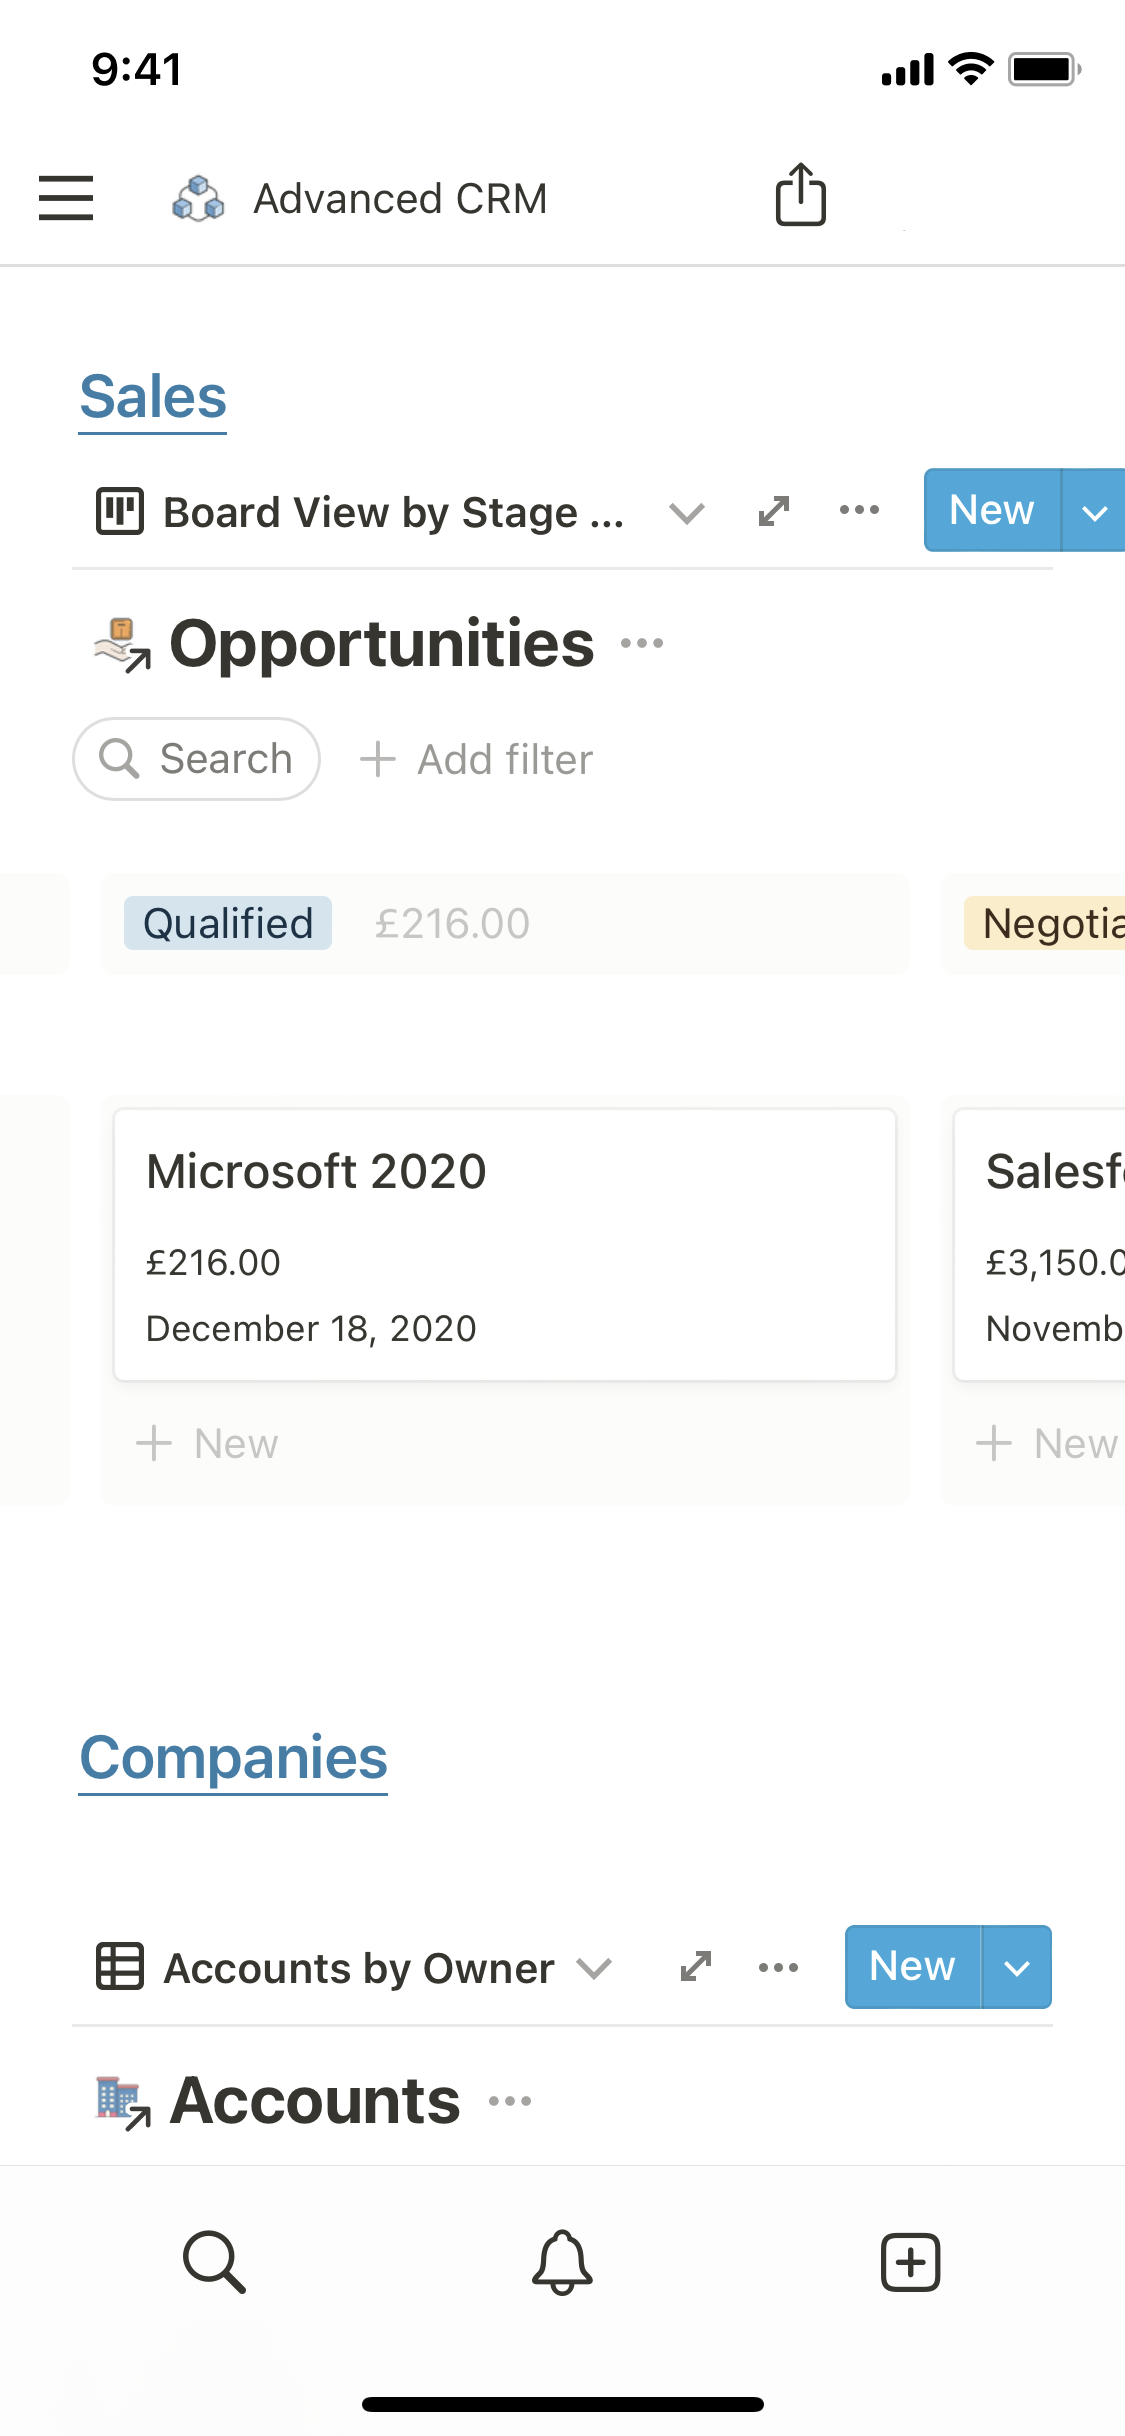This screenshot has width=1125, height=2436.
Task: Expand Companies New button dropdown arrow
Action: 1016,1967
